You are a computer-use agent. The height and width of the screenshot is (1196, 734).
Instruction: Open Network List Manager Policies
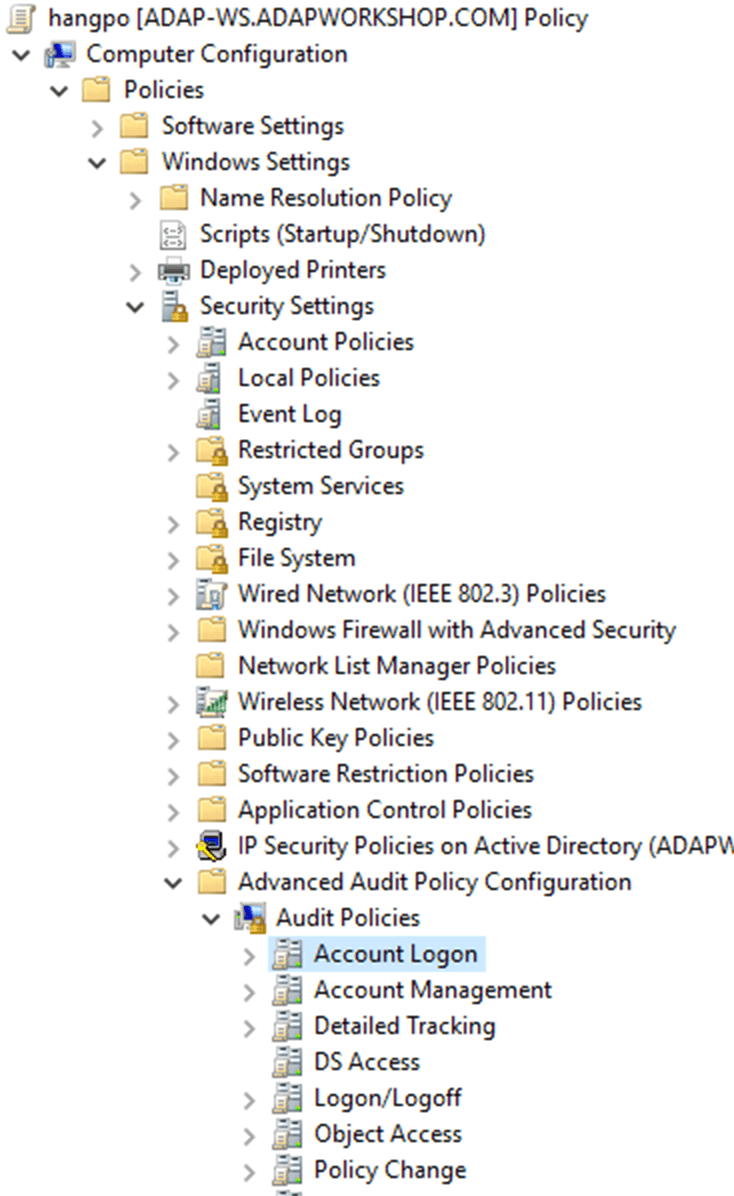(397, 666)
